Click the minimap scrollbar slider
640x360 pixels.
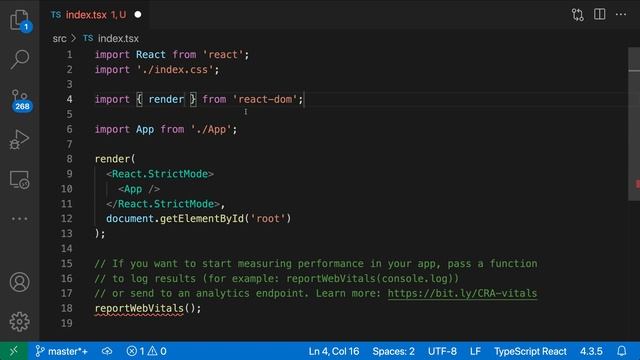[634, 124]
